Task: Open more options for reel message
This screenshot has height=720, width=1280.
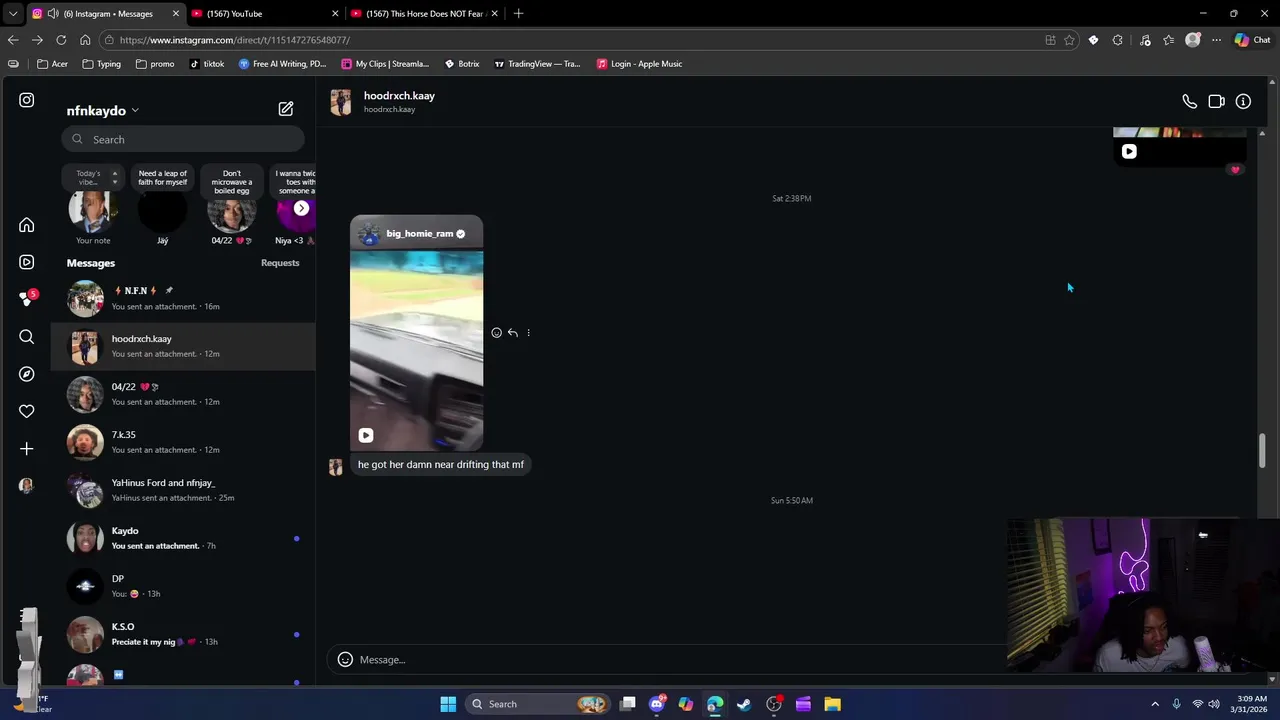Action: click(x=528, y=333)
